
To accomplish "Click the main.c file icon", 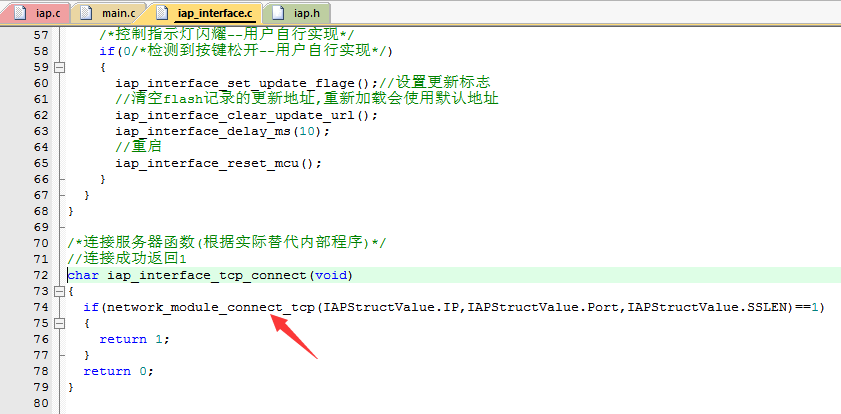I will tap(86, 13).
